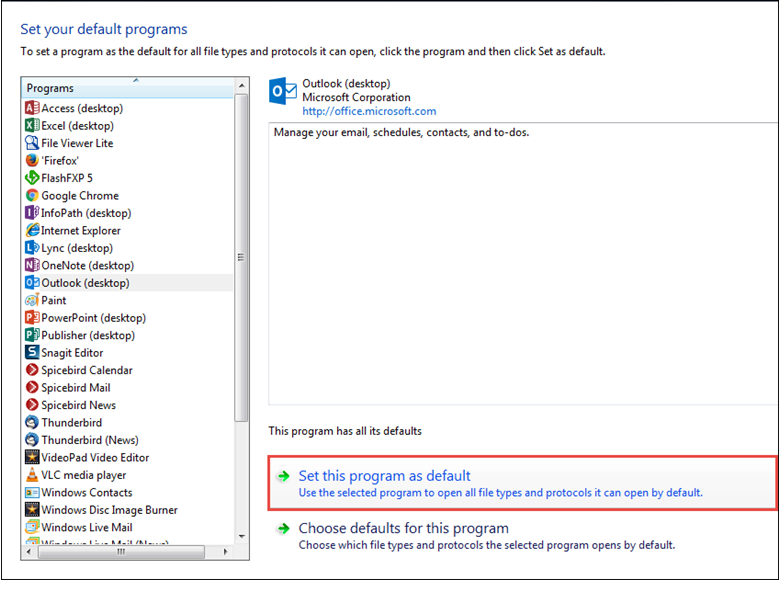781x595 pixels.
Task: Click the FlashFXP 5 icon
Action: click(x=32, y=178)
